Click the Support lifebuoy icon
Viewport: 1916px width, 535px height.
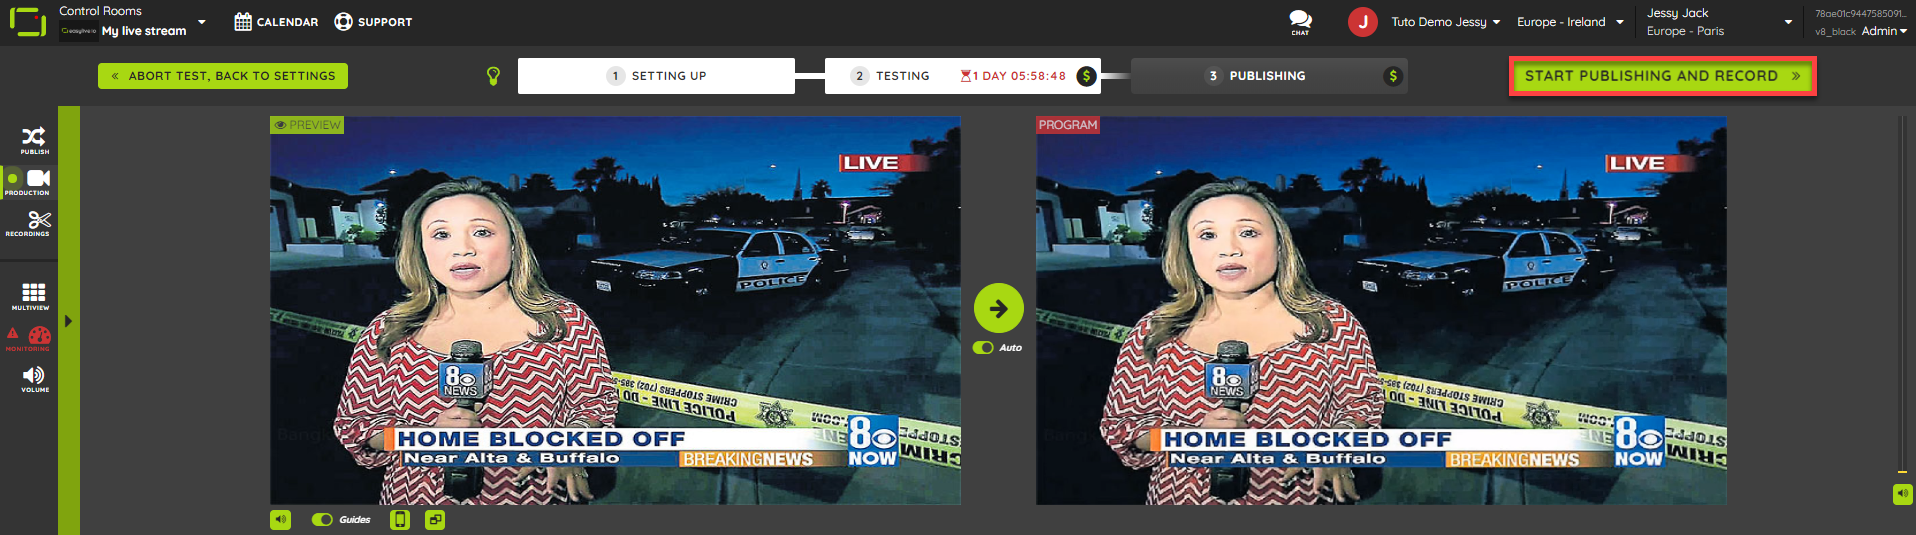click(x=343, y=22)
